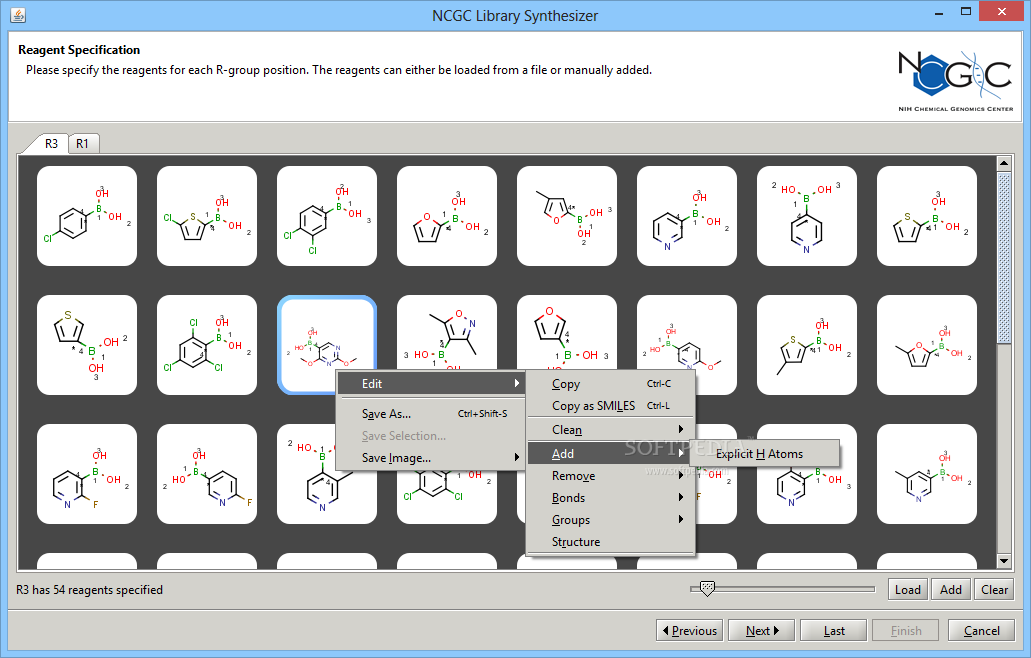Expand the Clean submenu
1031x658 pixels.
click(610, 430)
